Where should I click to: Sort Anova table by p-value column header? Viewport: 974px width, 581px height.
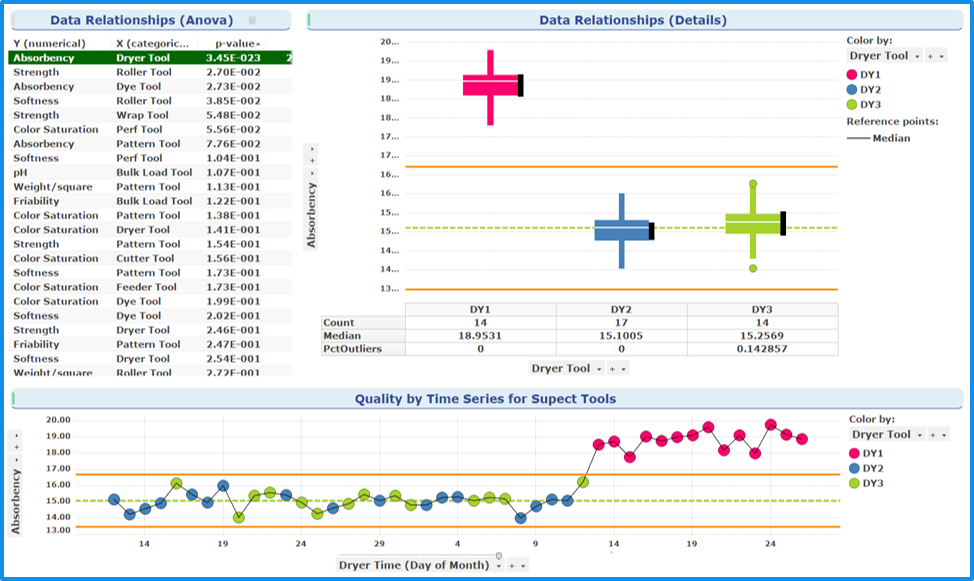point(237,43)
